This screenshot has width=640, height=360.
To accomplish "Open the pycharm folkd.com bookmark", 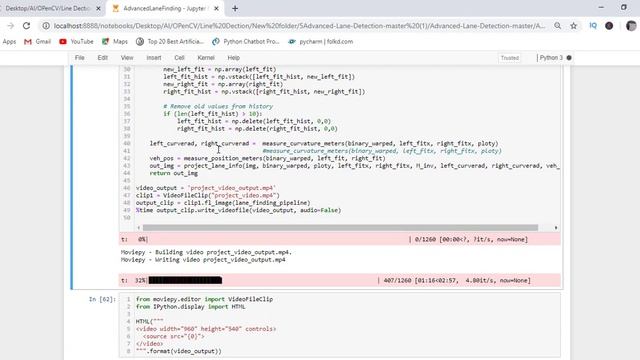I will pyautogui.click(x=320, y=42).
